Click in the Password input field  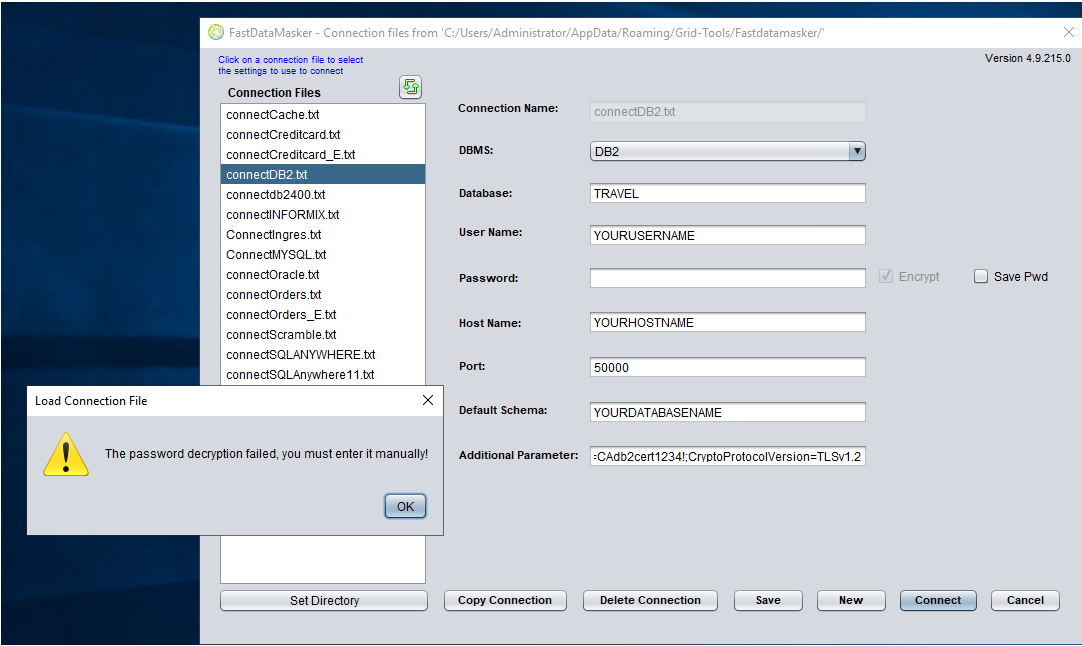727,278
